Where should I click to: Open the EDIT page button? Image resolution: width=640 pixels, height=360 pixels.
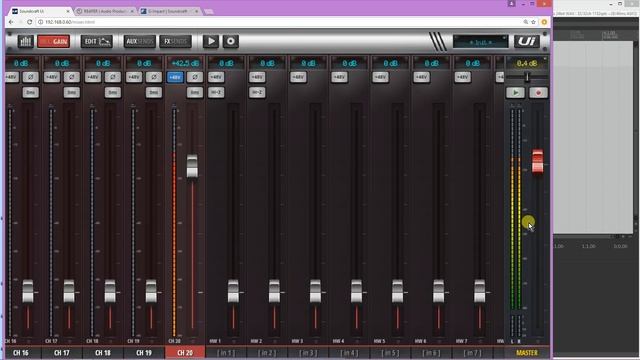(x=97, y=41)
